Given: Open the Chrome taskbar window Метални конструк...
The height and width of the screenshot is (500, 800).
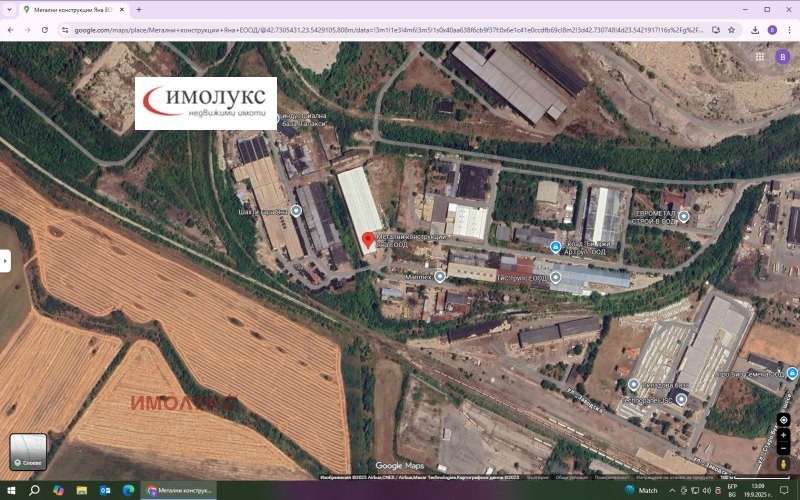Looking at the screenshot, I should point(180,490).
